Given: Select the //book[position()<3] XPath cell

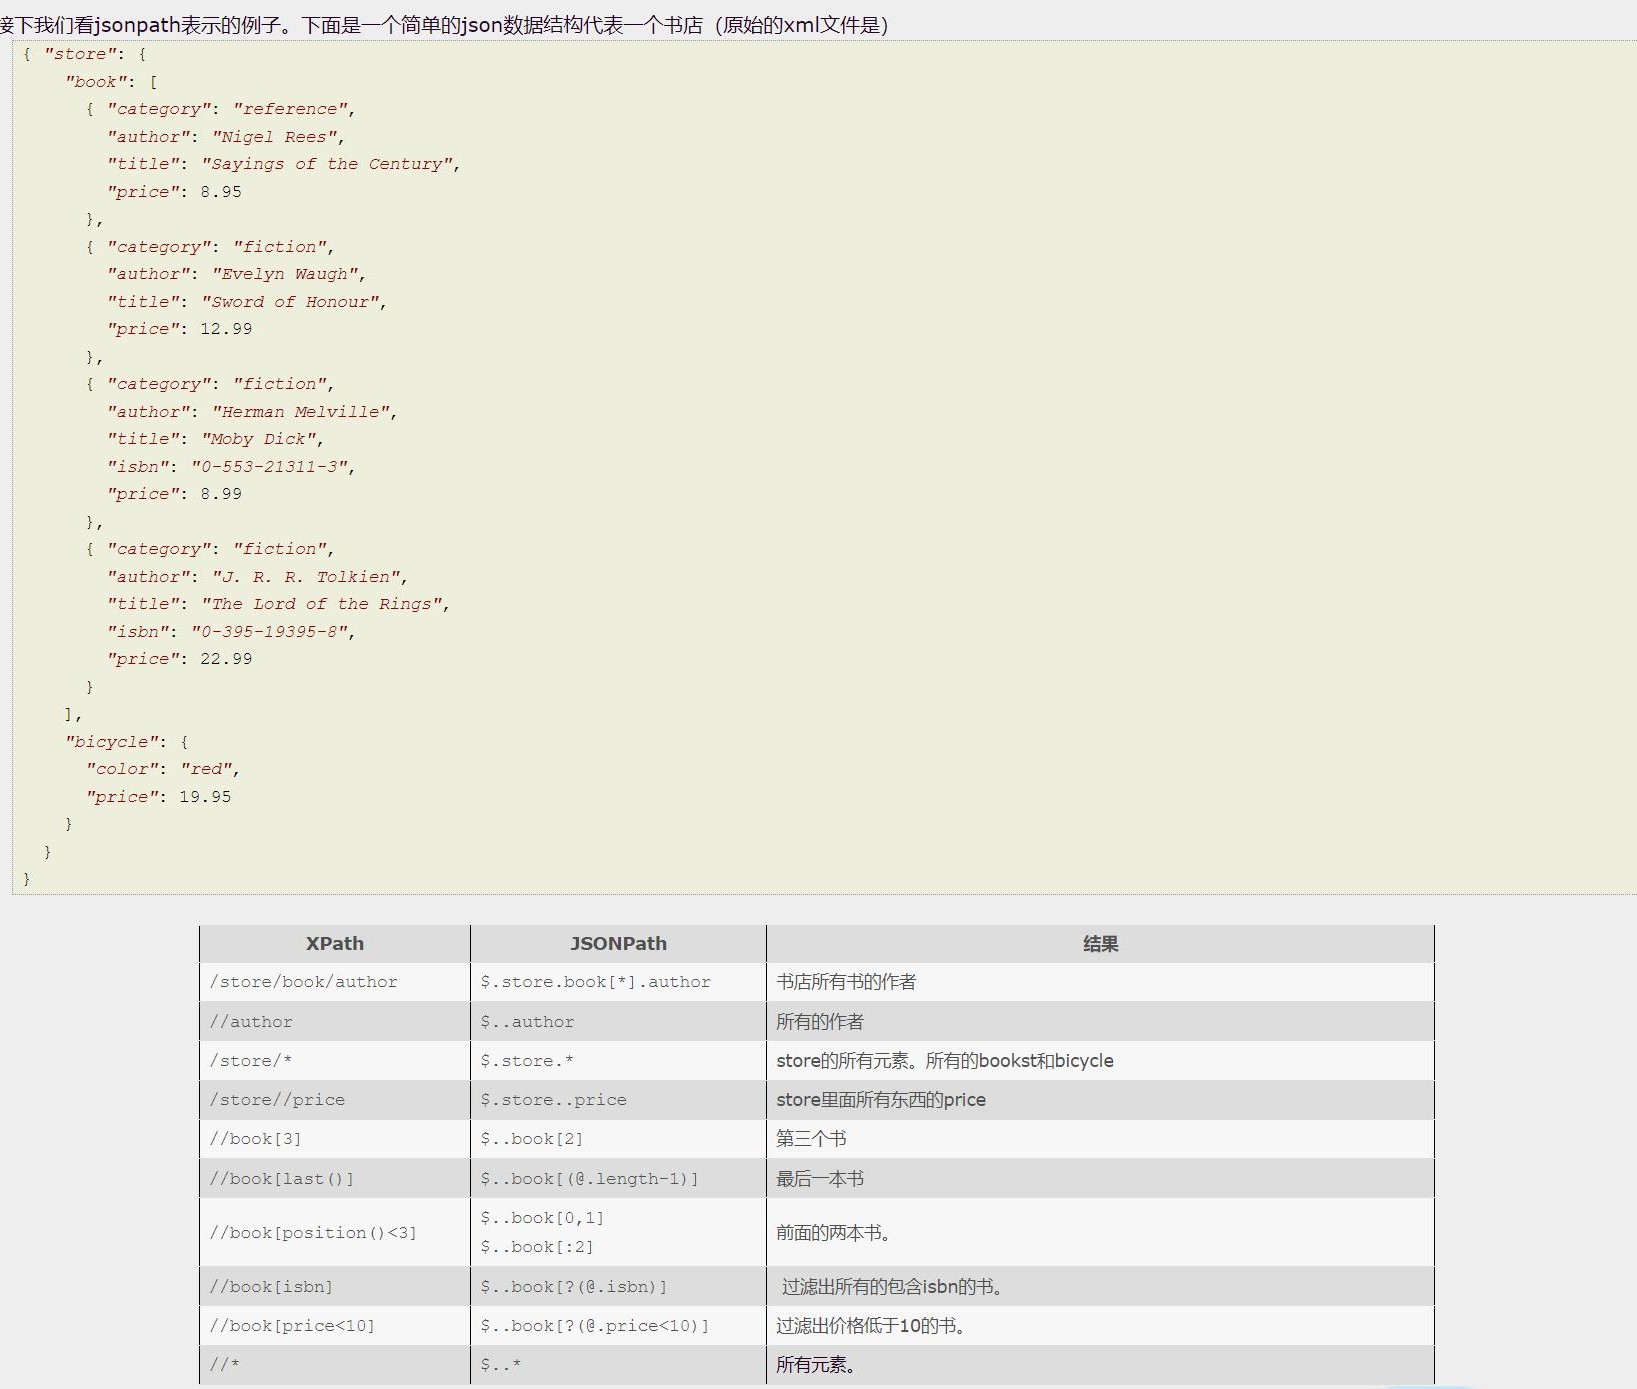Looking at the screenshot, I should (335, 1233).
